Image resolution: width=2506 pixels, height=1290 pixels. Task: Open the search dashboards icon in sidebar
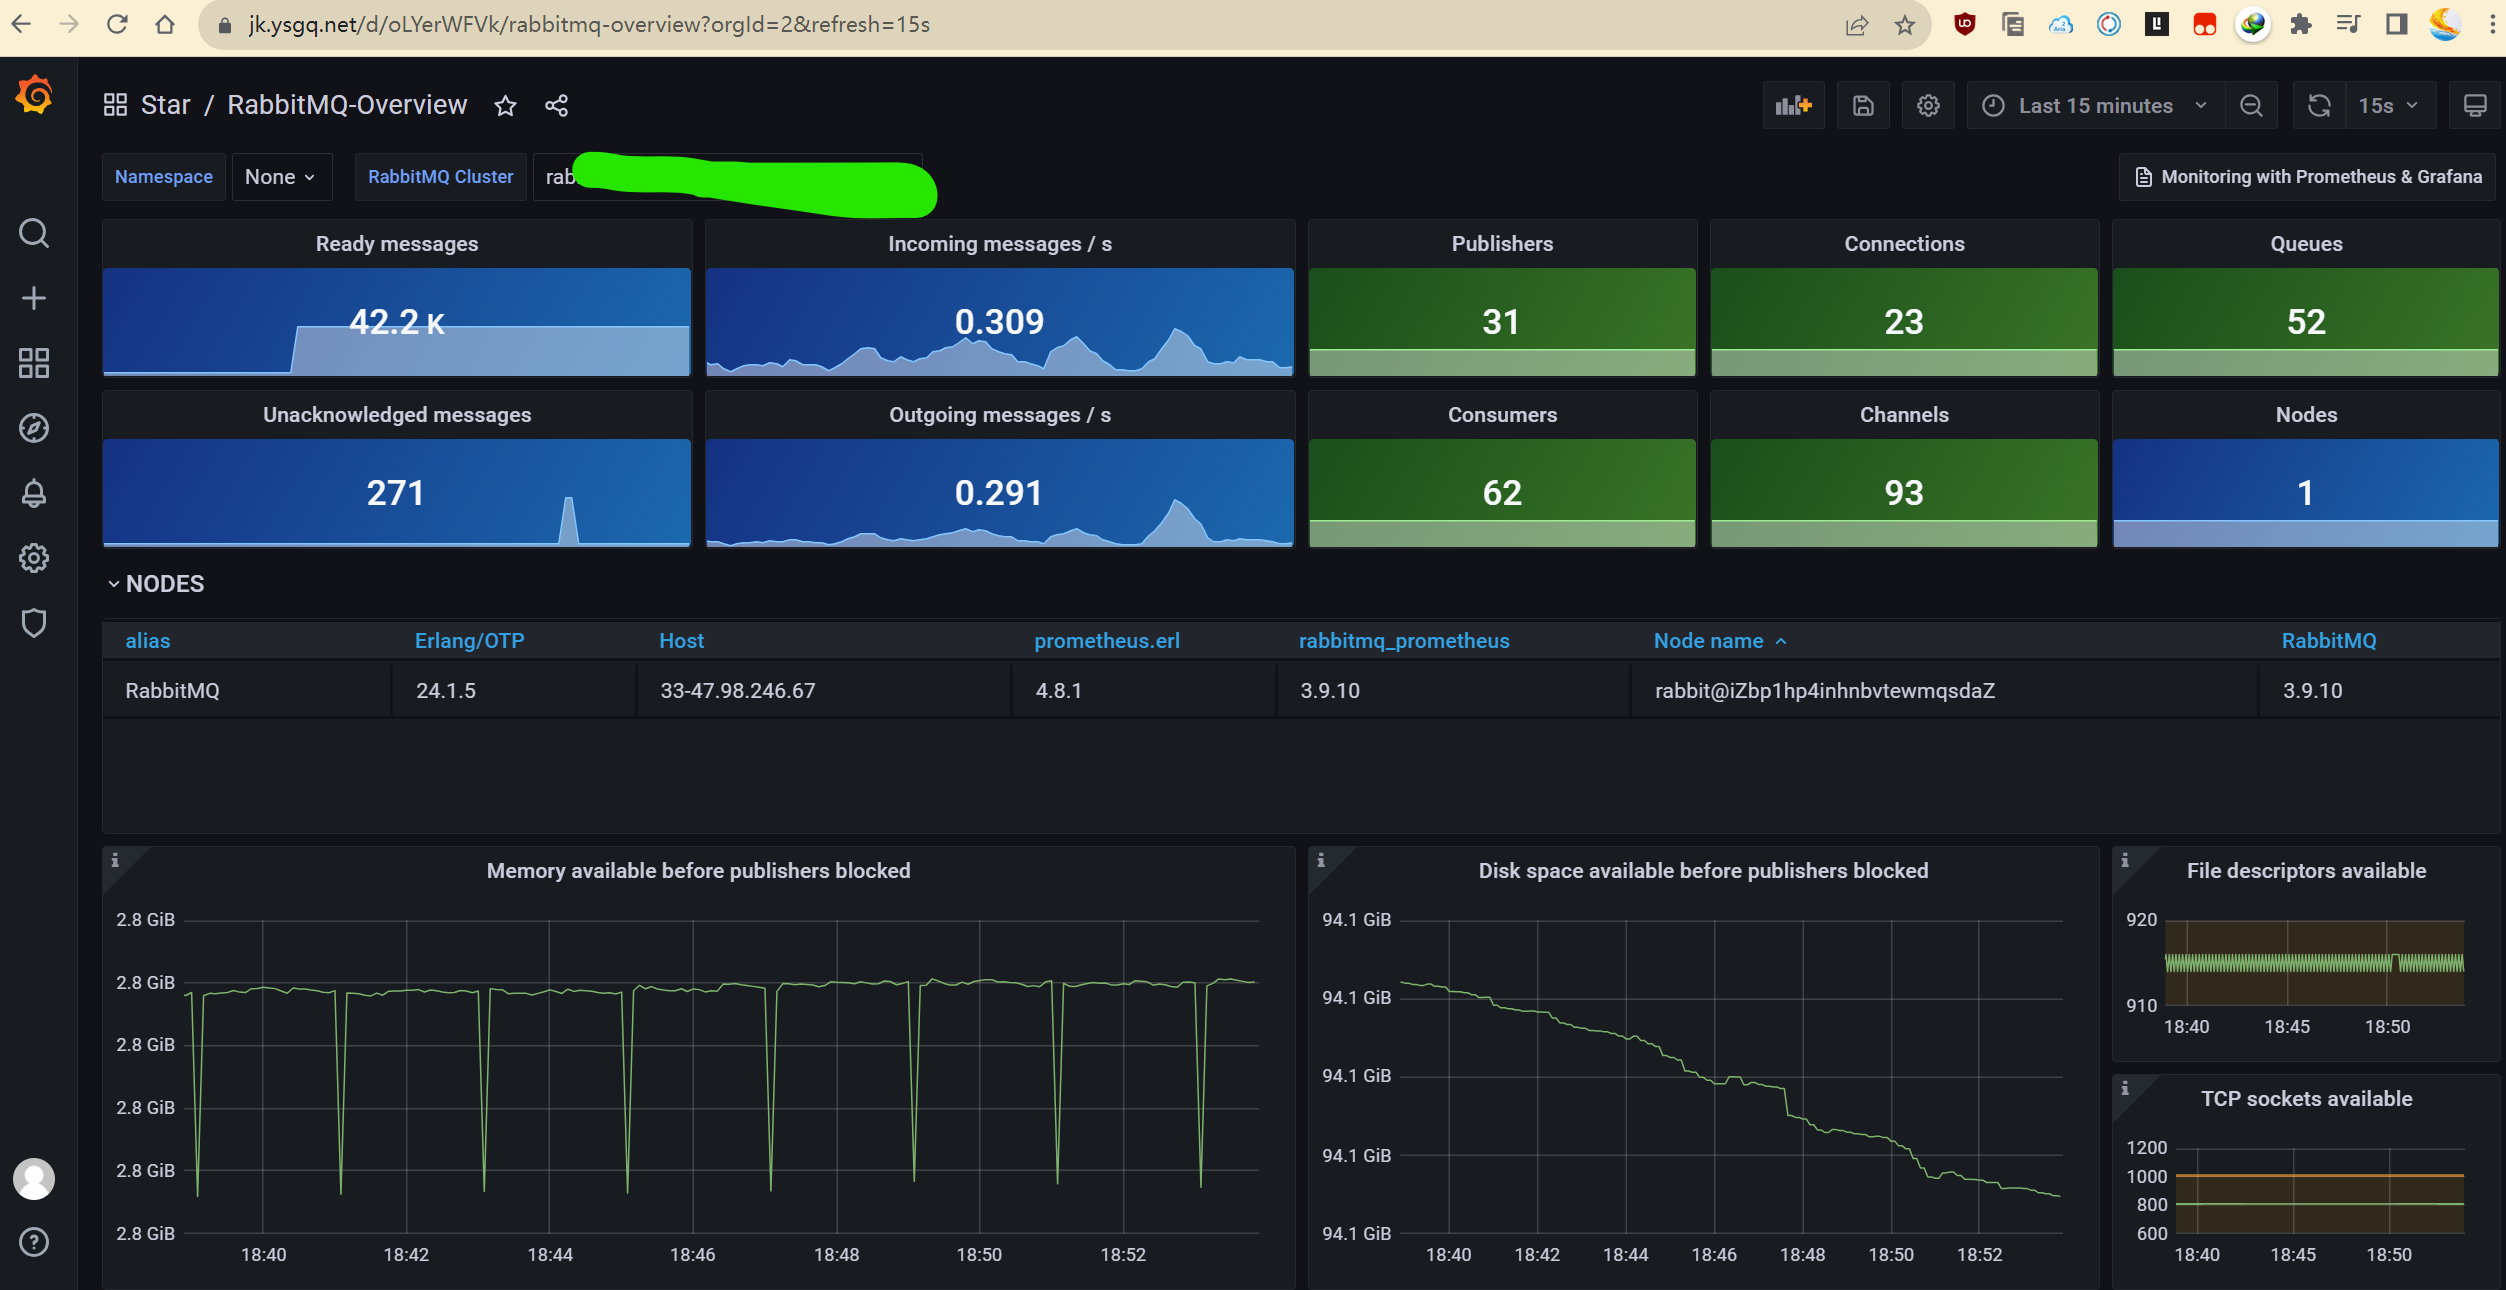[x=34, y=233]
